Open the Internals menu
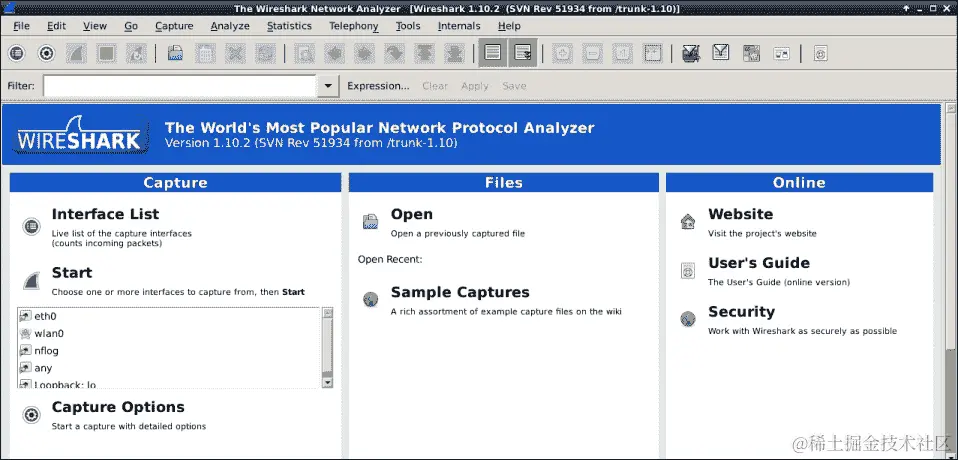Viewport: 958px width, 460px height. coord(459,26)
